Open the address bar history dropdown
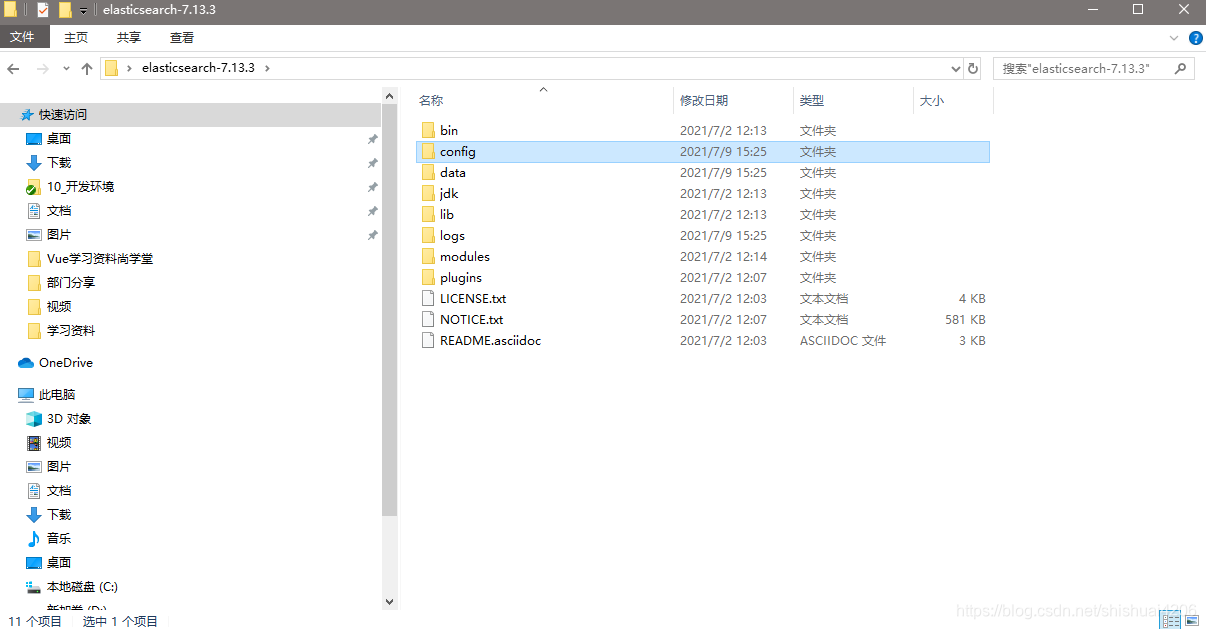The image size is (1206, 629). [x=955, y=68]
